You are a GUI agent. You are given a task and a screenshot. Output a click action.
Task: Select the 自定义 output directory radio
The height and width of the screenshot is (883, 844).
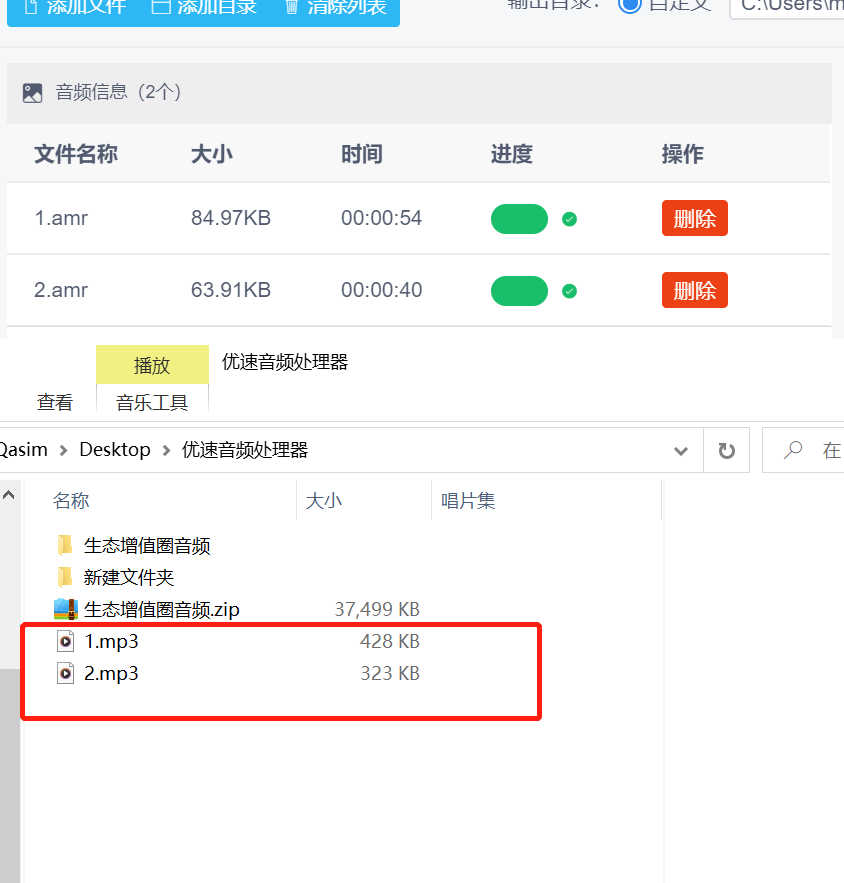631,6
